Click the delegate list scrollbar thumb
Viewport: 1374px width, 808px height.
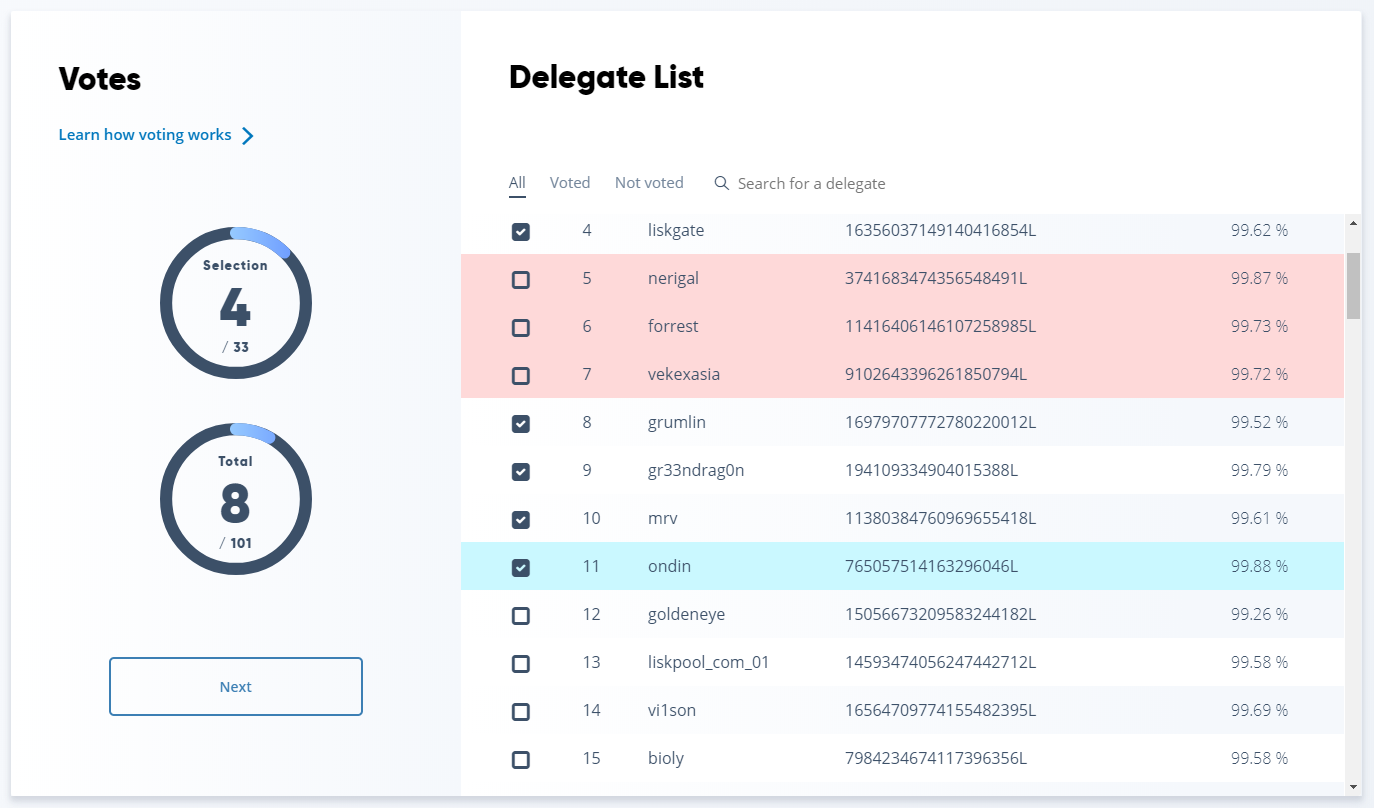click(x=1353, y=285)
